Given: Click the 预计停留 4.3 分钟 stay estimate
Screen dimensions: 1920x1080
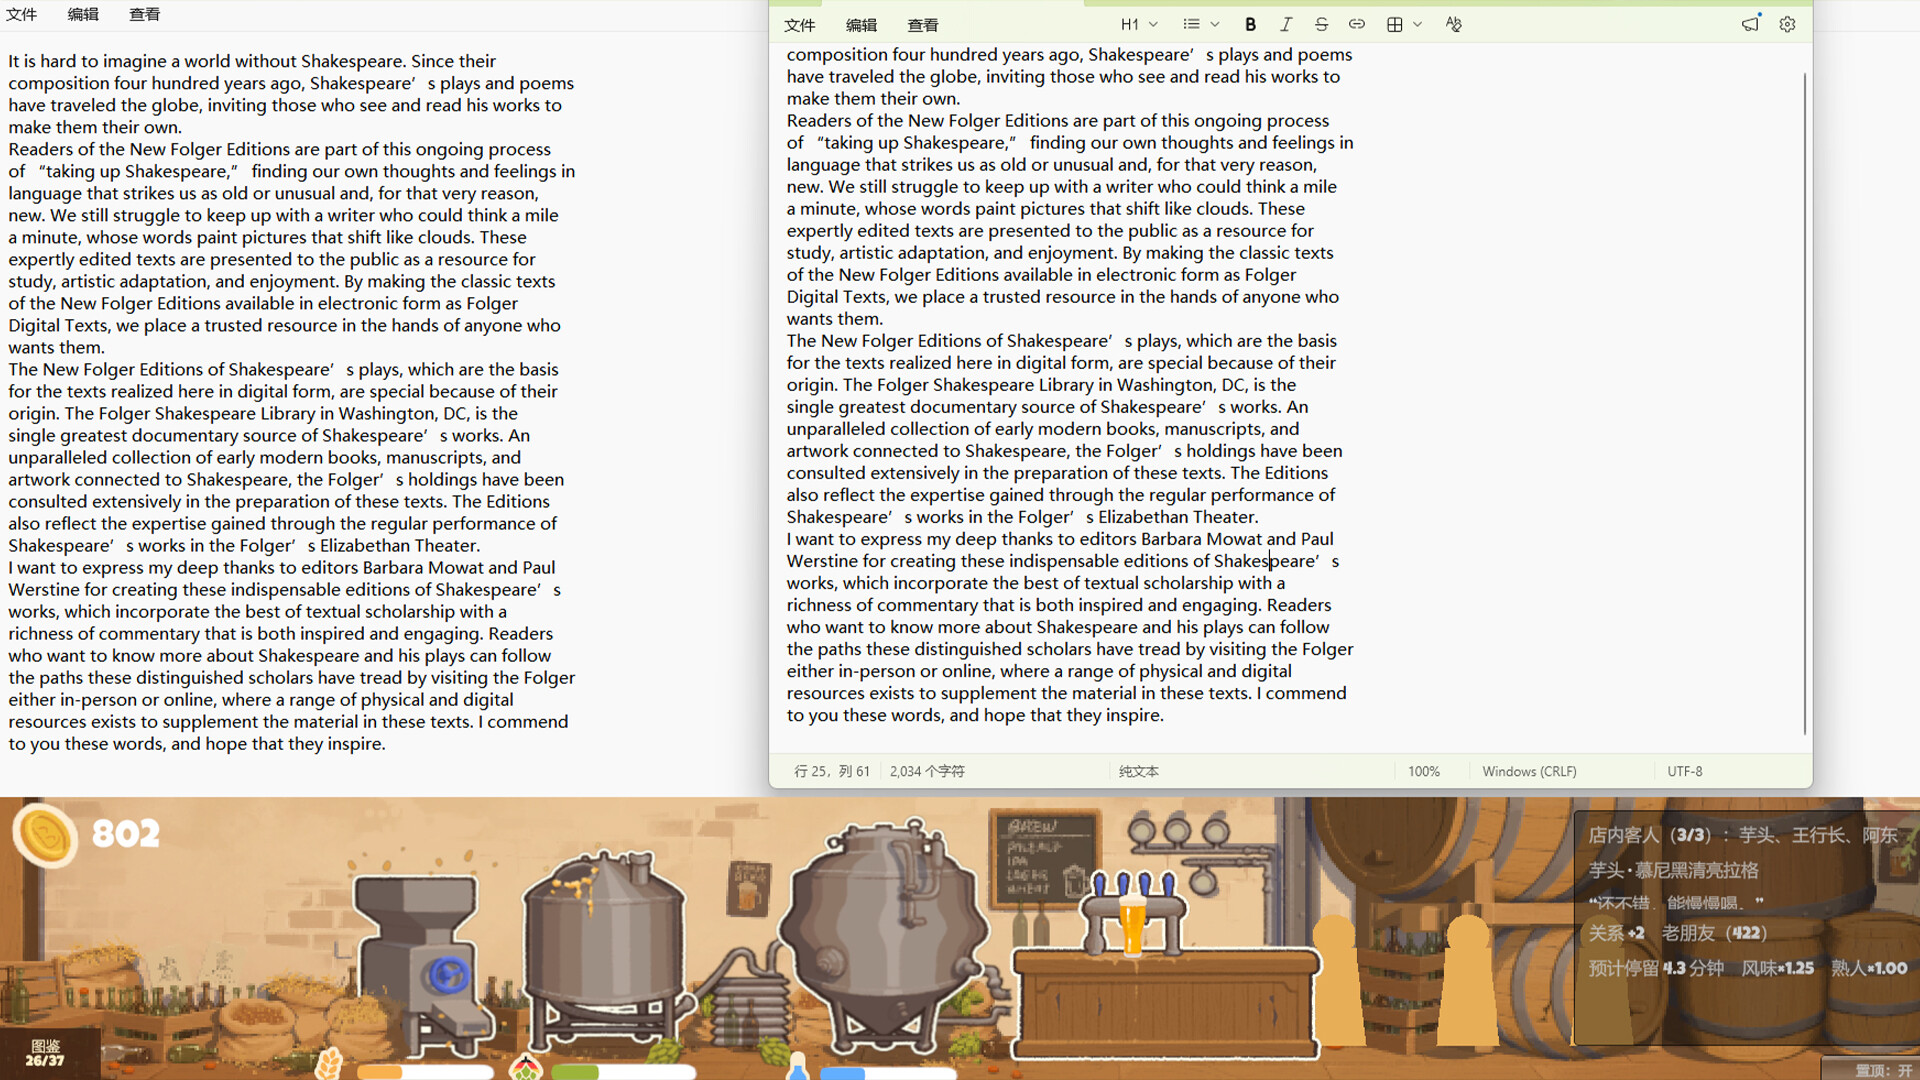Looking at the screenshot, I should click(x=1656, y=968).
